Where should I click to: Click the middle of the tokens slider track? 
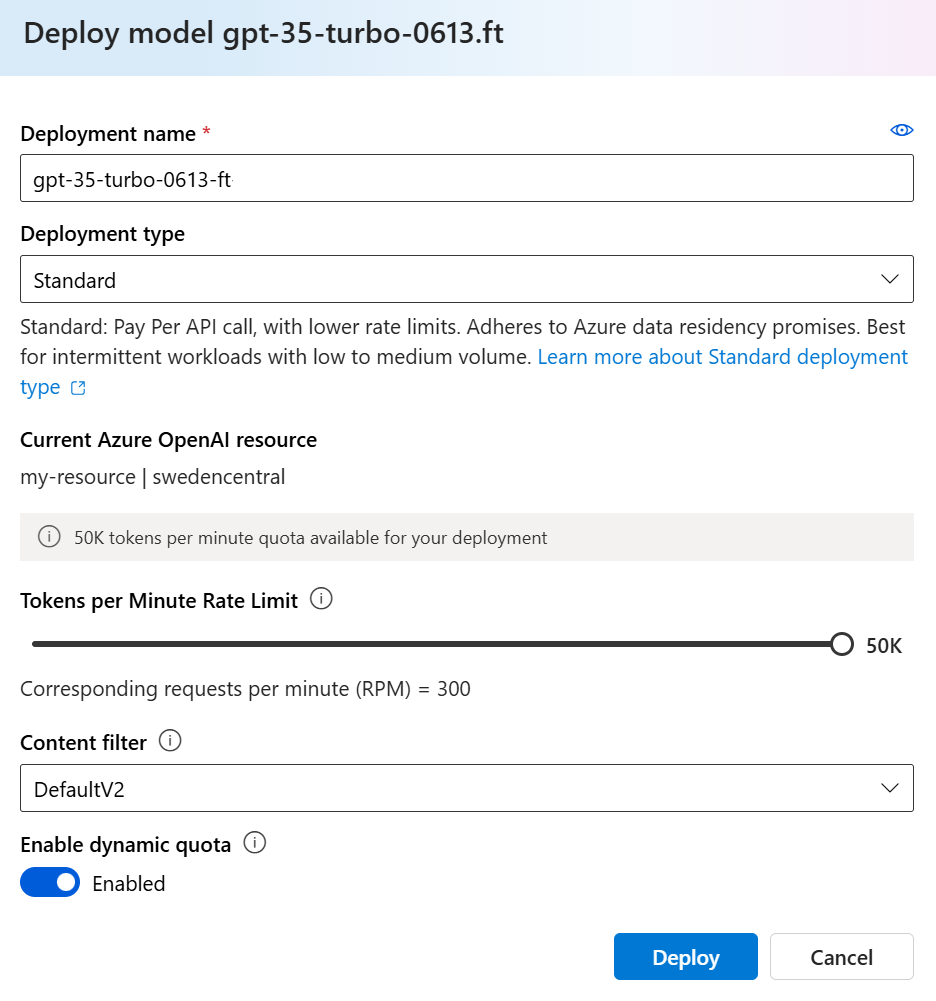436,644
